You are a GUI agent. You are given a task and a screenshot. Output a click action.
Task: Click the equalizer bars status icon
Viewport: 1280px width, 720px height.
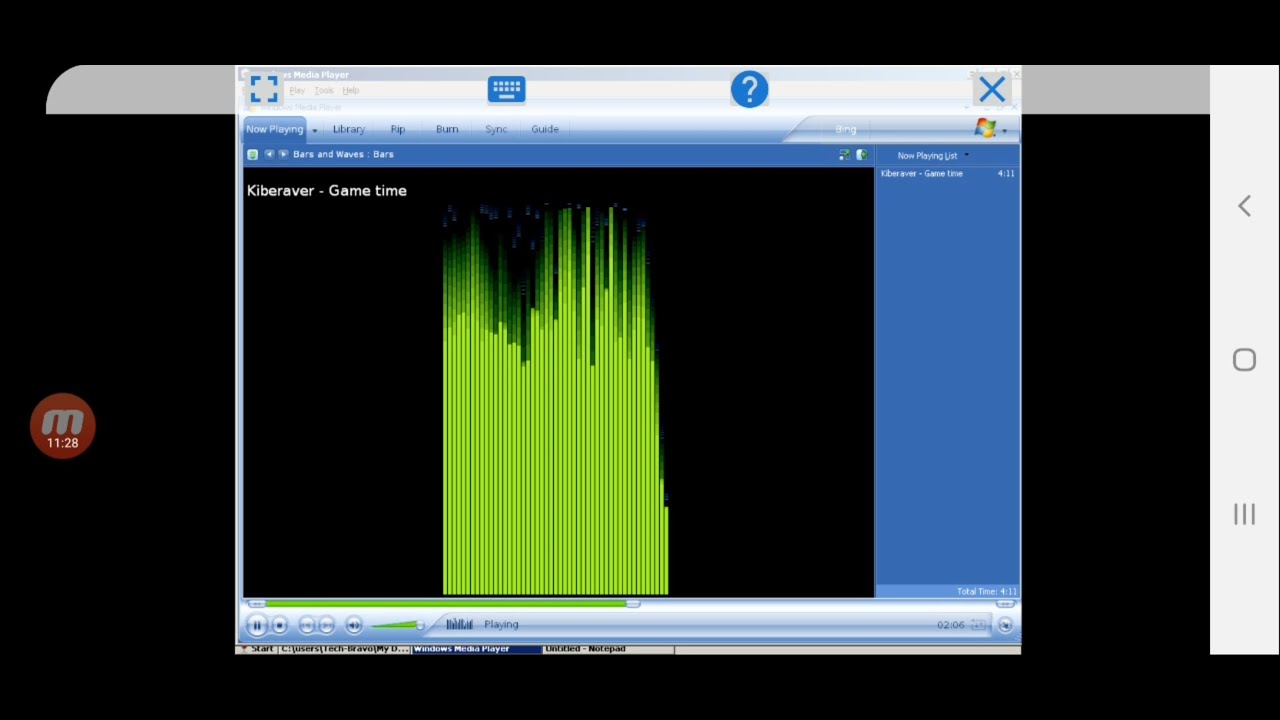click(x=459, y=625)
